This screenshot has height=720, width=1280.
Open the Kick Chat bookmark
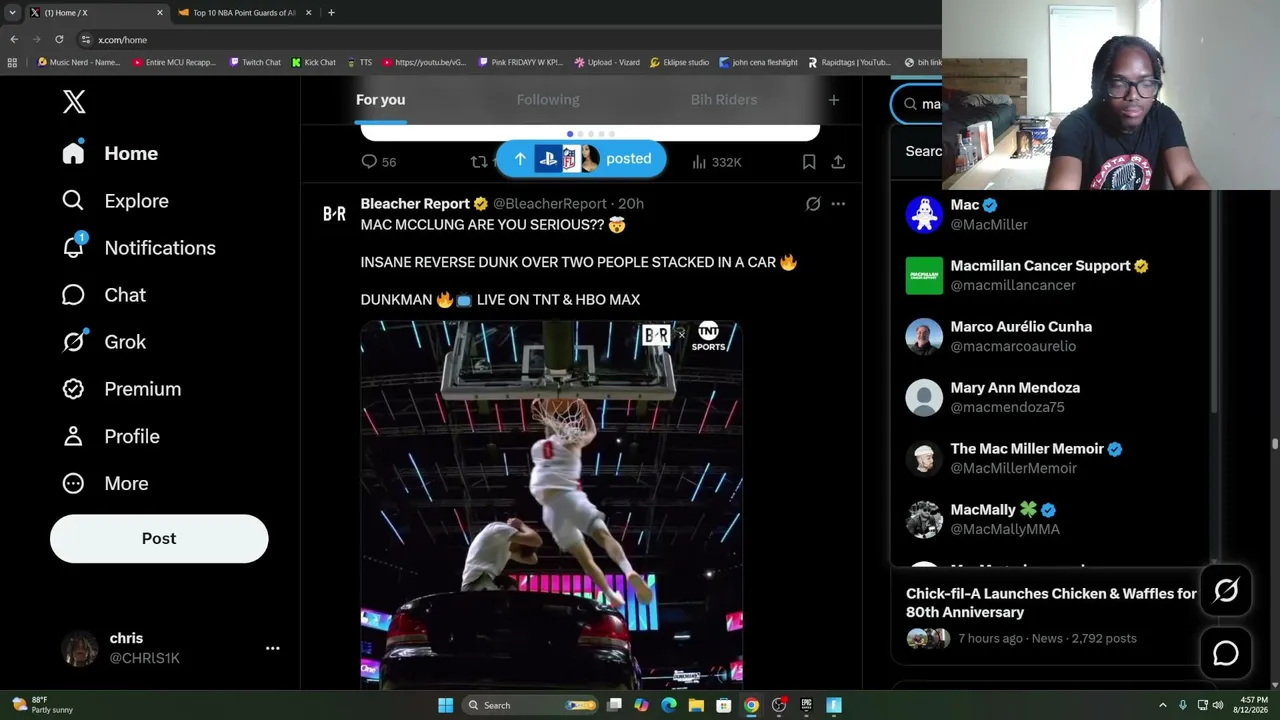[x=314, y=63]
